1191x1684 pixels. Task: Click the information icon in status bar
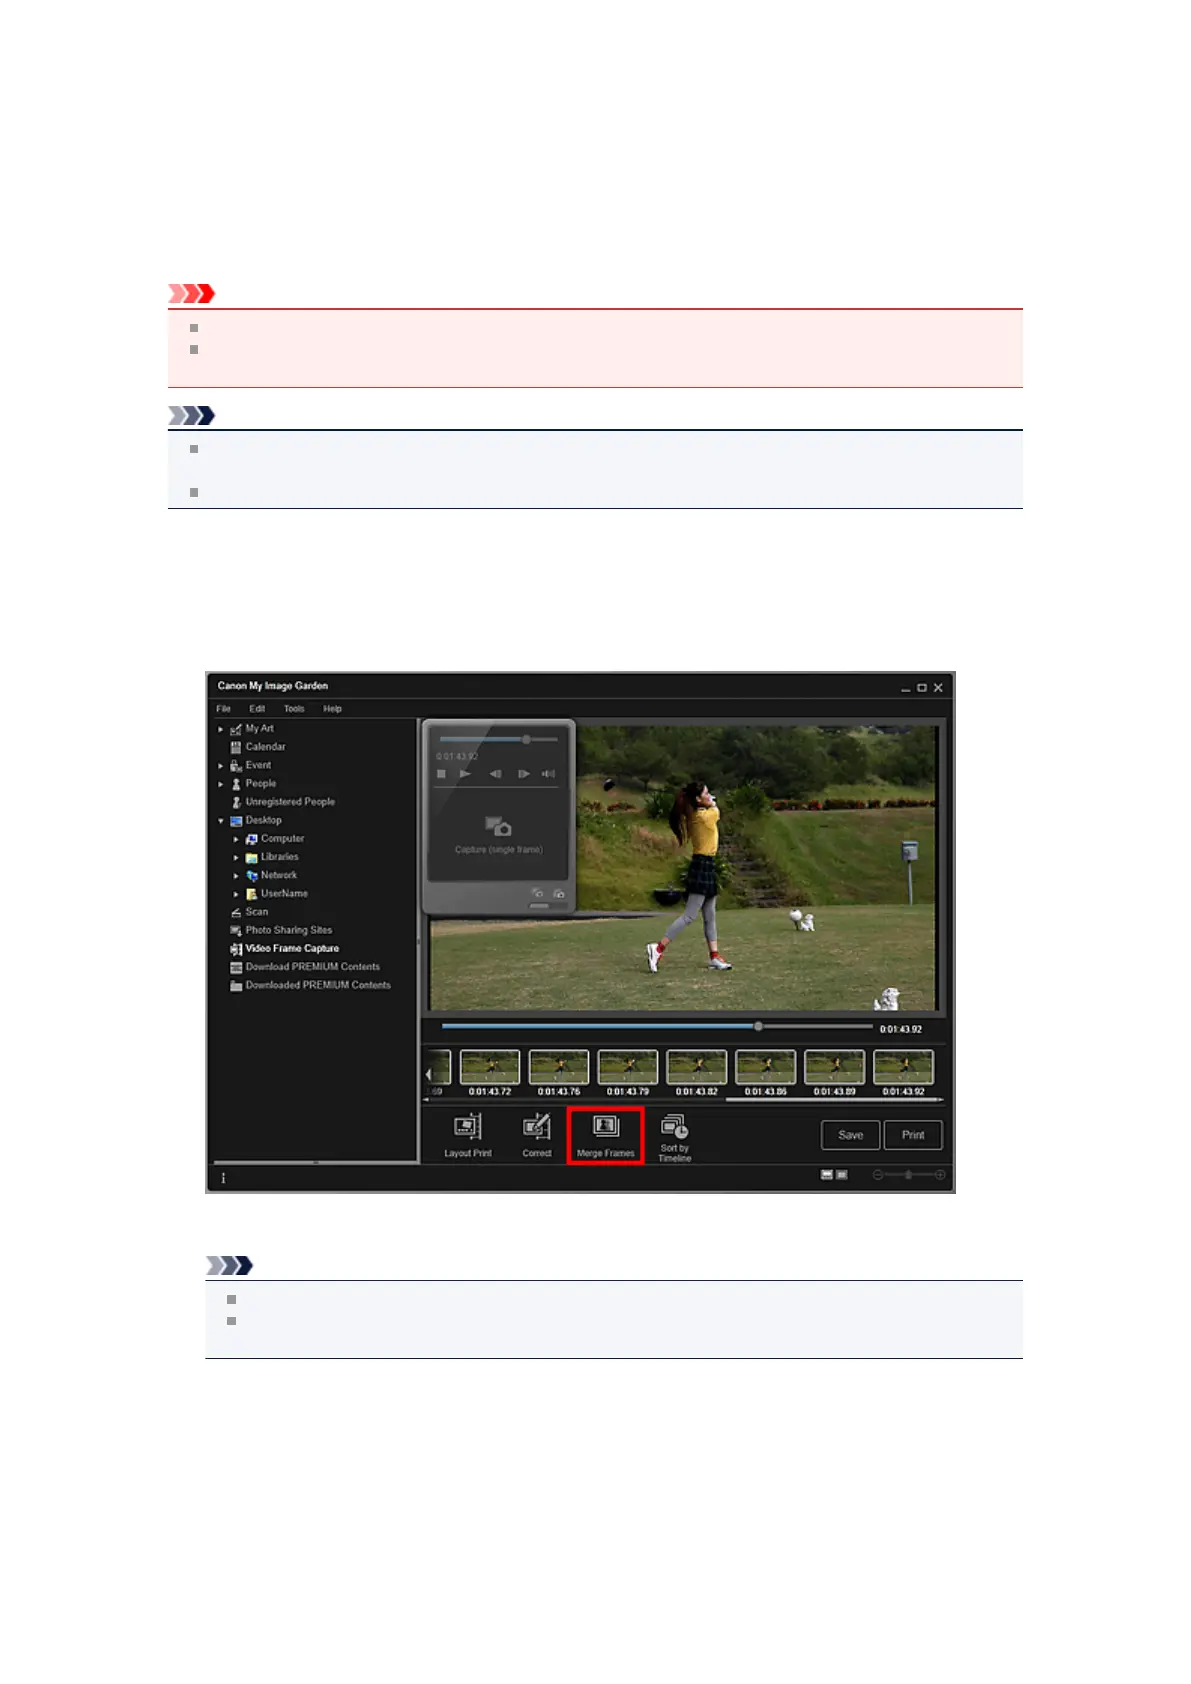pos(223,1178)
